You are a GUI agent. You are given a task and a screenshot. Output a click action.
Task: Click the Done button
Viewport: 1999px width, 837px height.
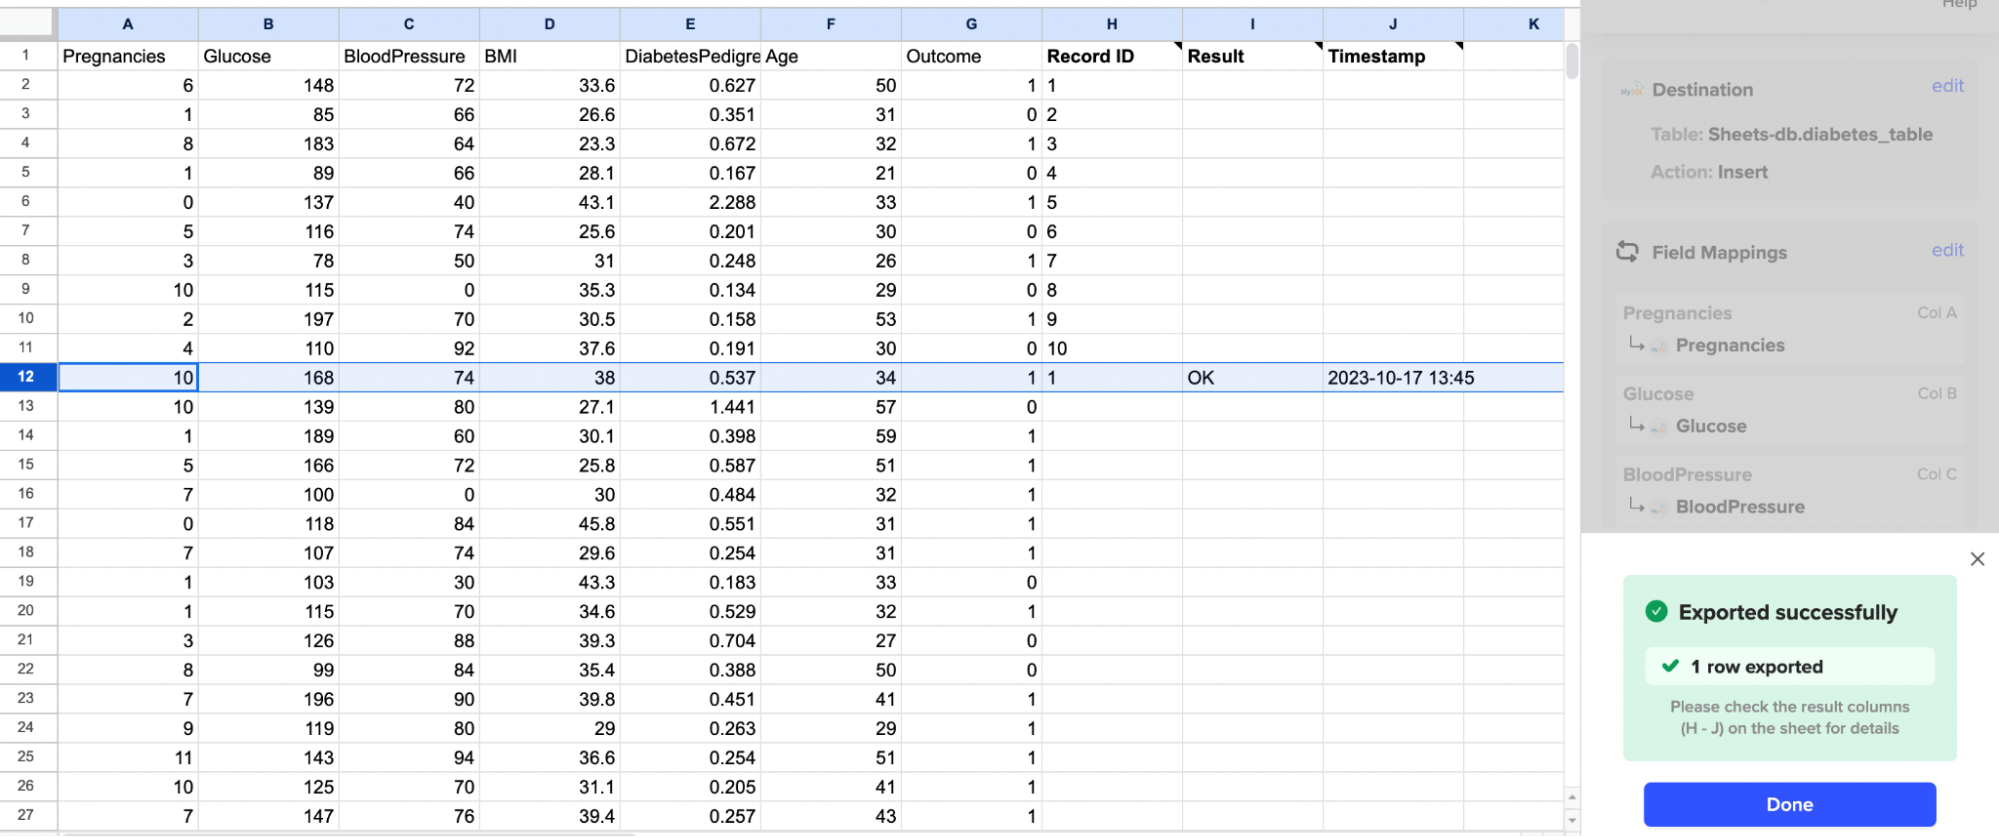tap(1789, 804)
